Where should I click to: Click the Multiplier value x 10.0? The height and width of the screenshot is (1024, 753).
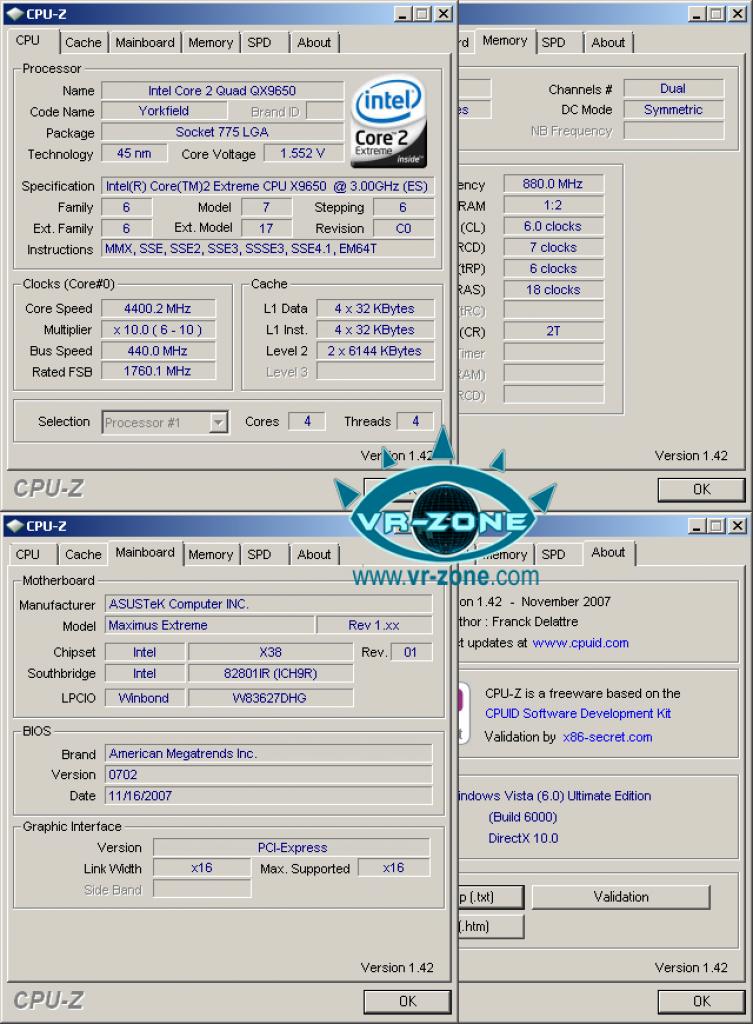click(x=157, y=330)
